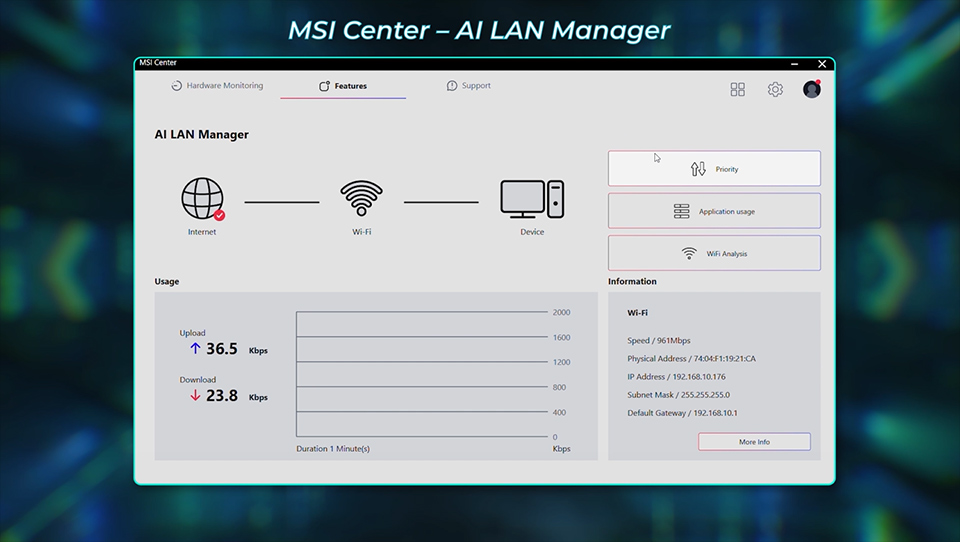Close the MSI Center window
The image size is (960, 542).
click(x=822, y=63)
